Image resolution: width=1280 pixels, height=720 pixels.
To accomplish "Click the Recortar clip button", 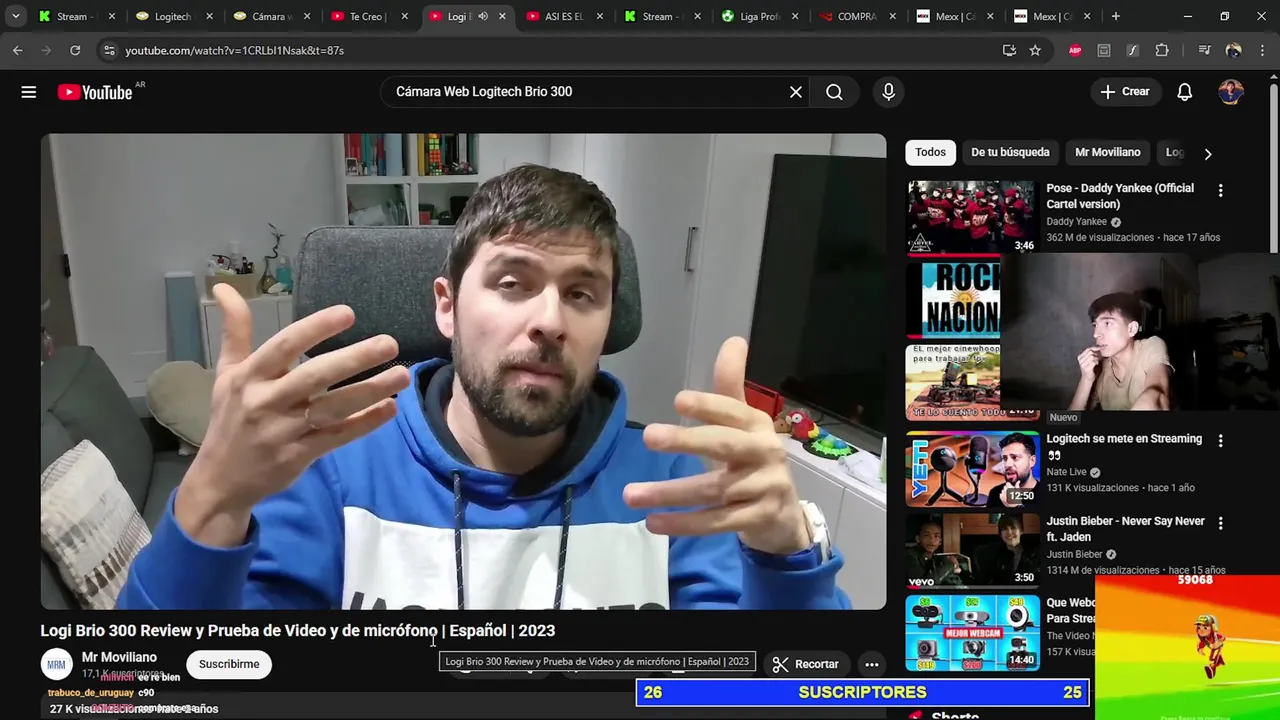I will (x=805, y=664).
